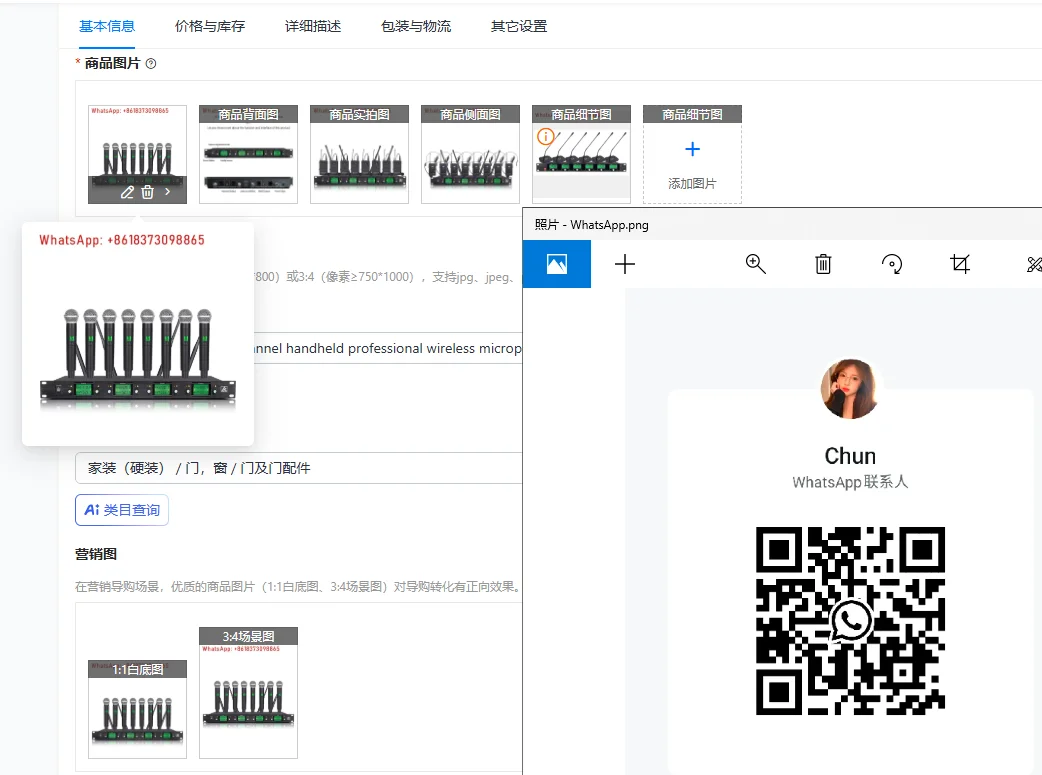Select the 1:1白底图 marketing thumbnail

pyautogui.click(x=138, y=709)
